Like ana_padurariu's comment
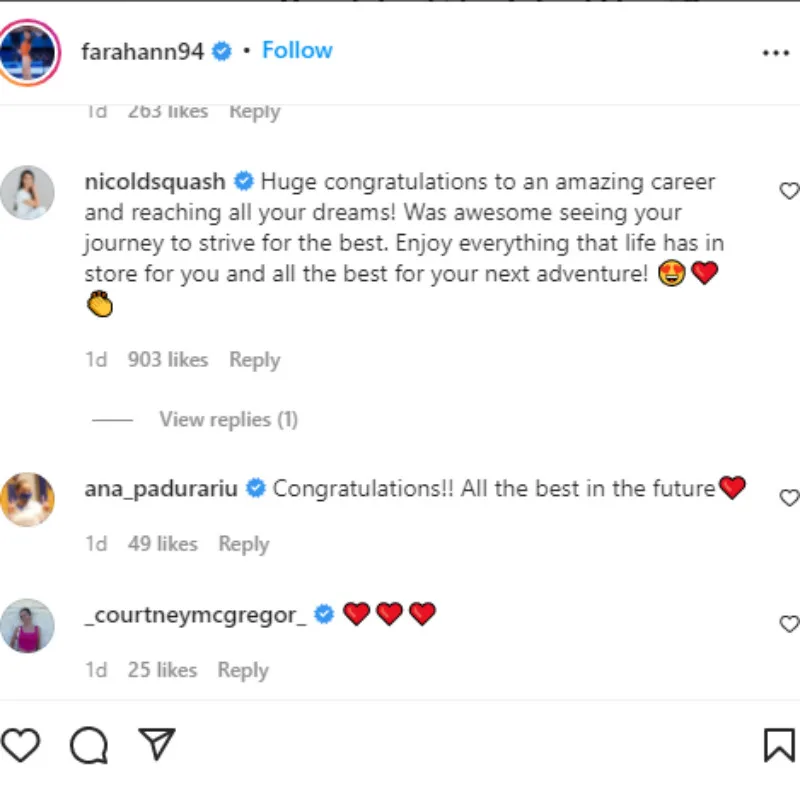 point(788,497)
